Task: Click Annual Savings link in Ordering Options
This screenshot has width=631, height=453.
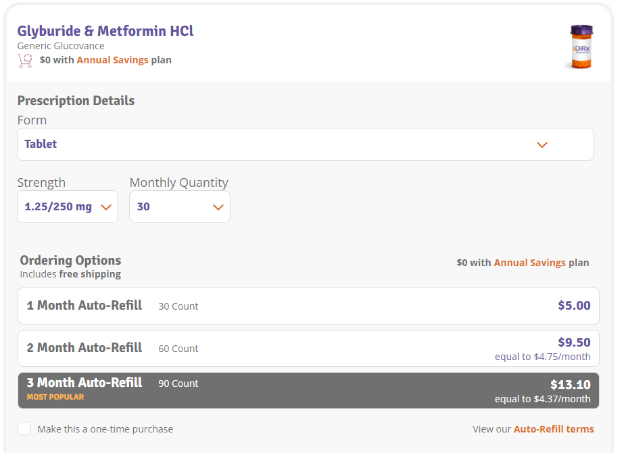Action: [x=529, y=263]
